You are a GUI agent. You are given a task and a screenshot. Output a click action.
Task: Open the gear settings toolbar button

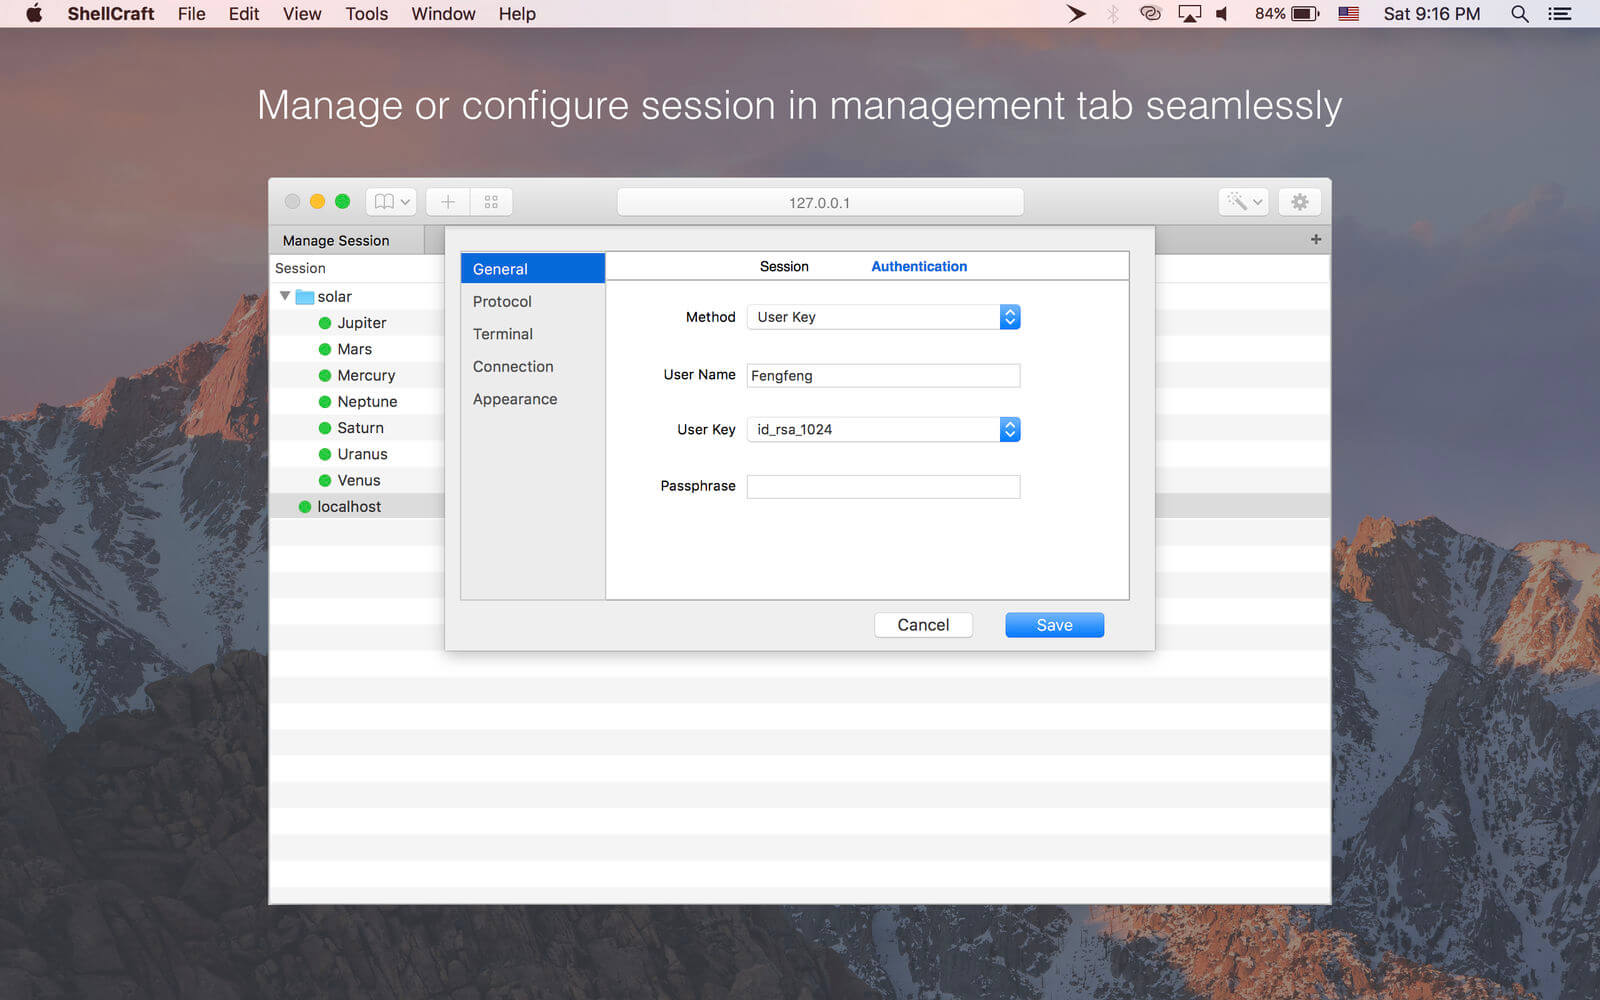click(1300, 202)
